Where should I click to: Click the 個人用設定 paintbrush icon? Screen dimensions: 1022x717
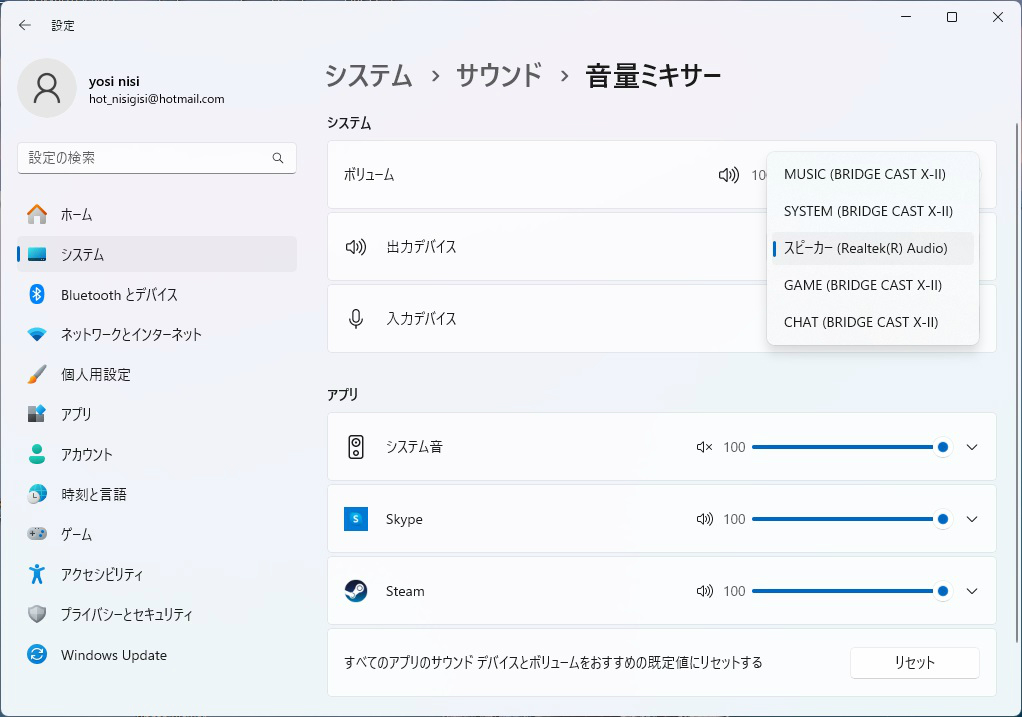click(37, 374)
